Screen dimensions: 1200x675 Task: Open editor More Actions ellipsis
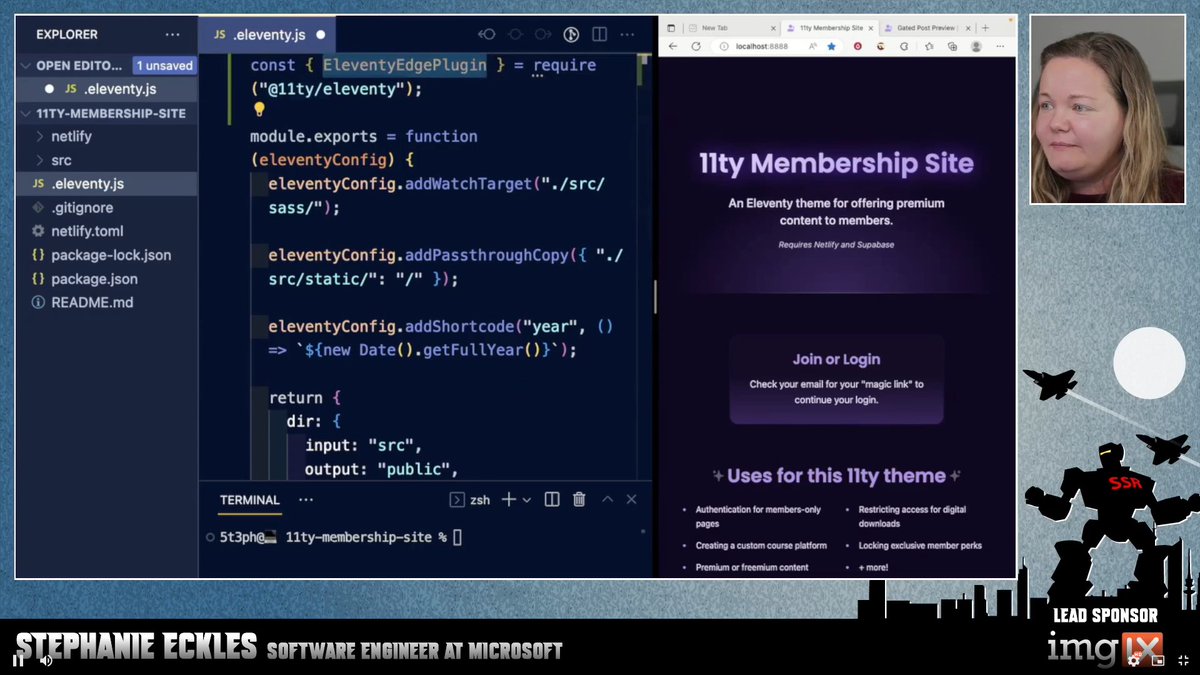(x=628, y=34)
